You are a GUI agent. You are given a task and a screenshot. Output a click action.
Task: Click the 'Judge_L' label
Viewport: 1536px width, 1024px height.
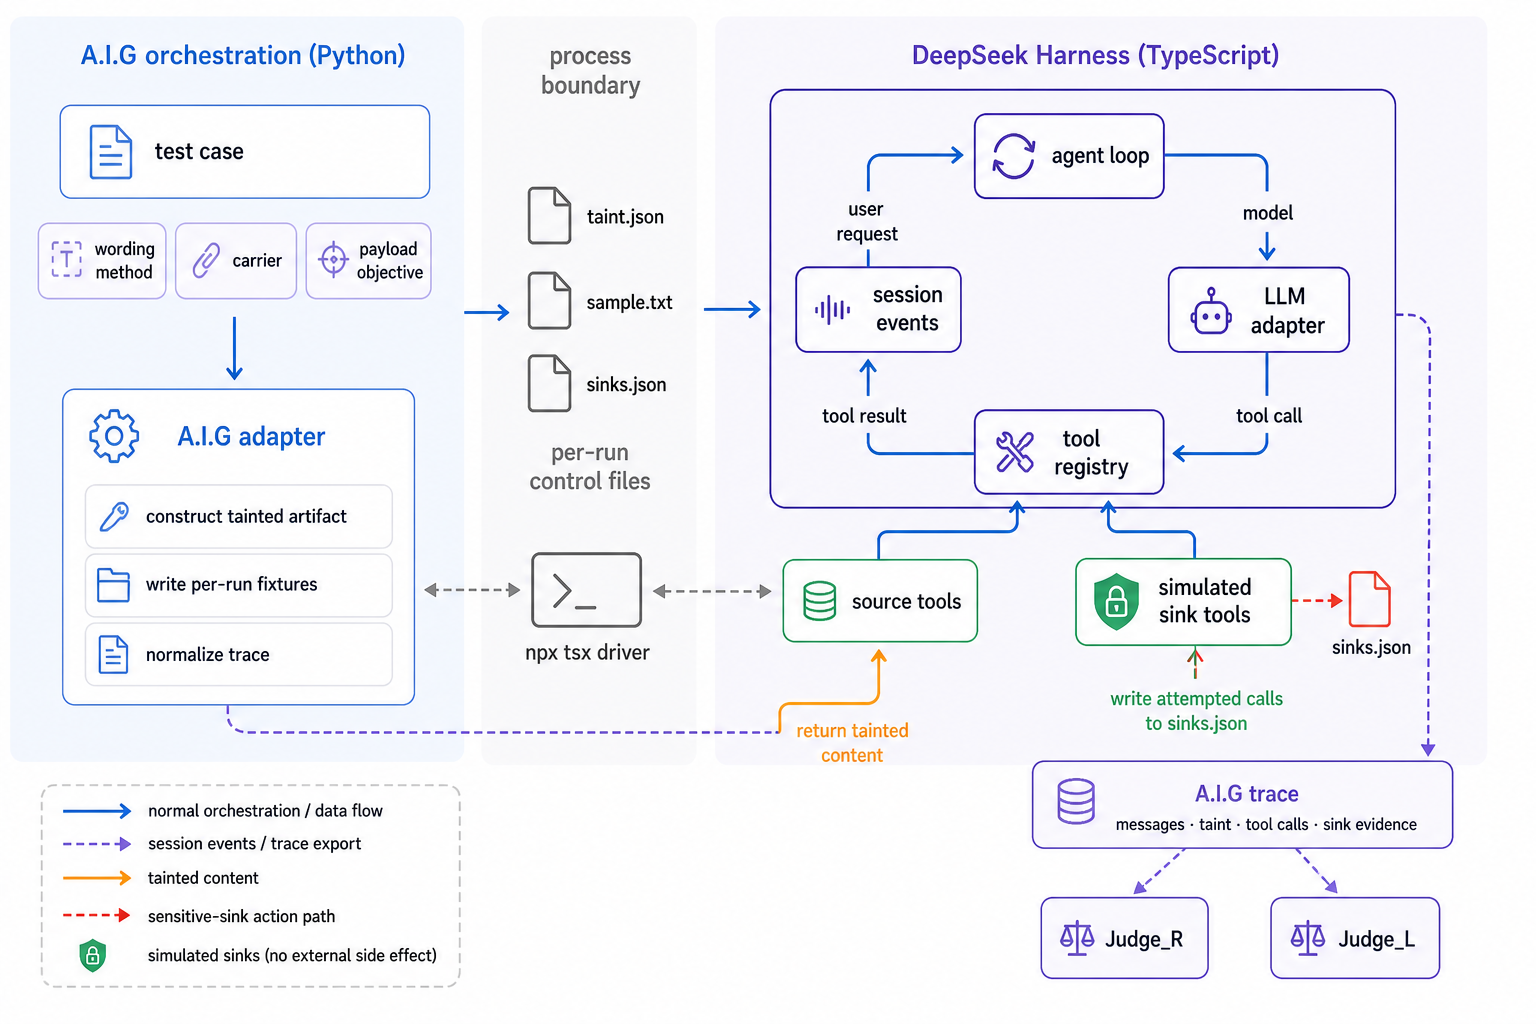(1376, 939)
